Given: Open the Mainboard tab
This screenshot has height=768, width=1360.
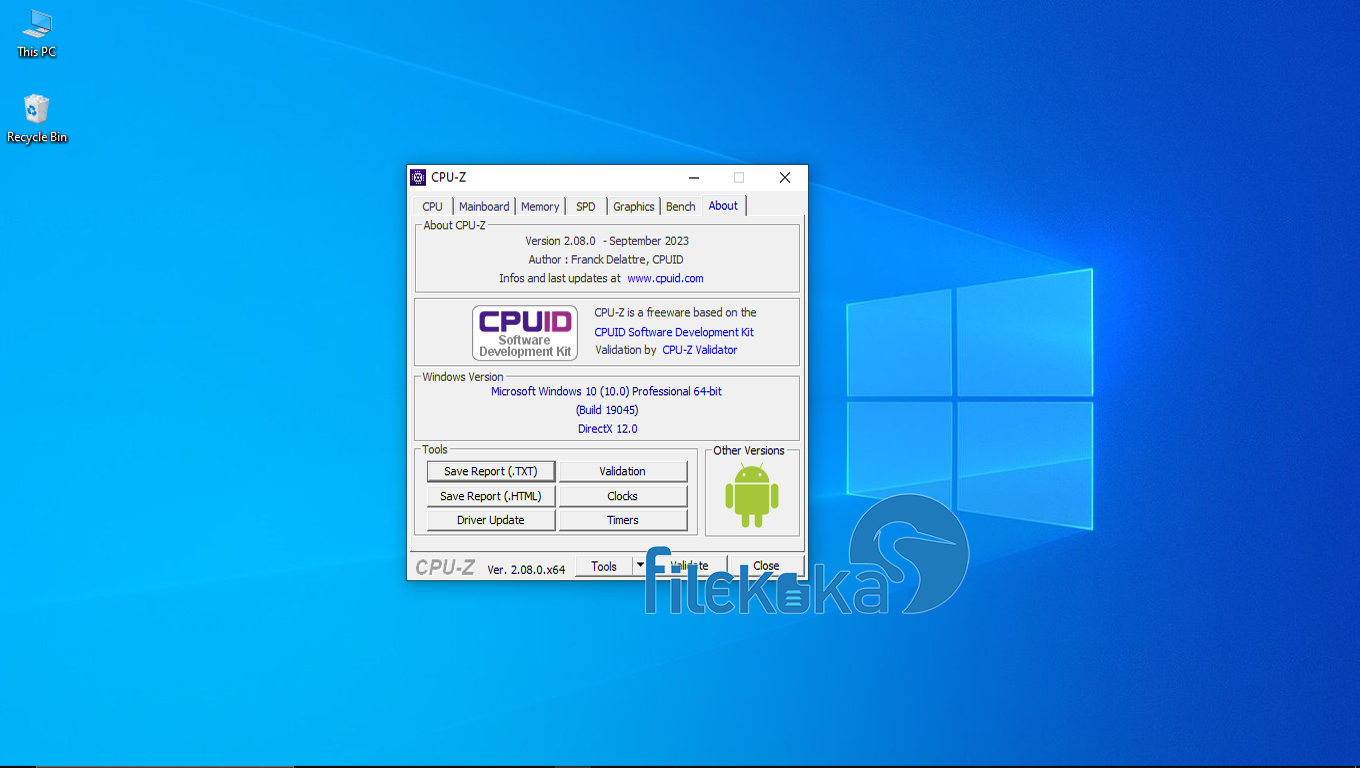Looking at the screenshot, I should pyautogui.click(x=484, y=206).
